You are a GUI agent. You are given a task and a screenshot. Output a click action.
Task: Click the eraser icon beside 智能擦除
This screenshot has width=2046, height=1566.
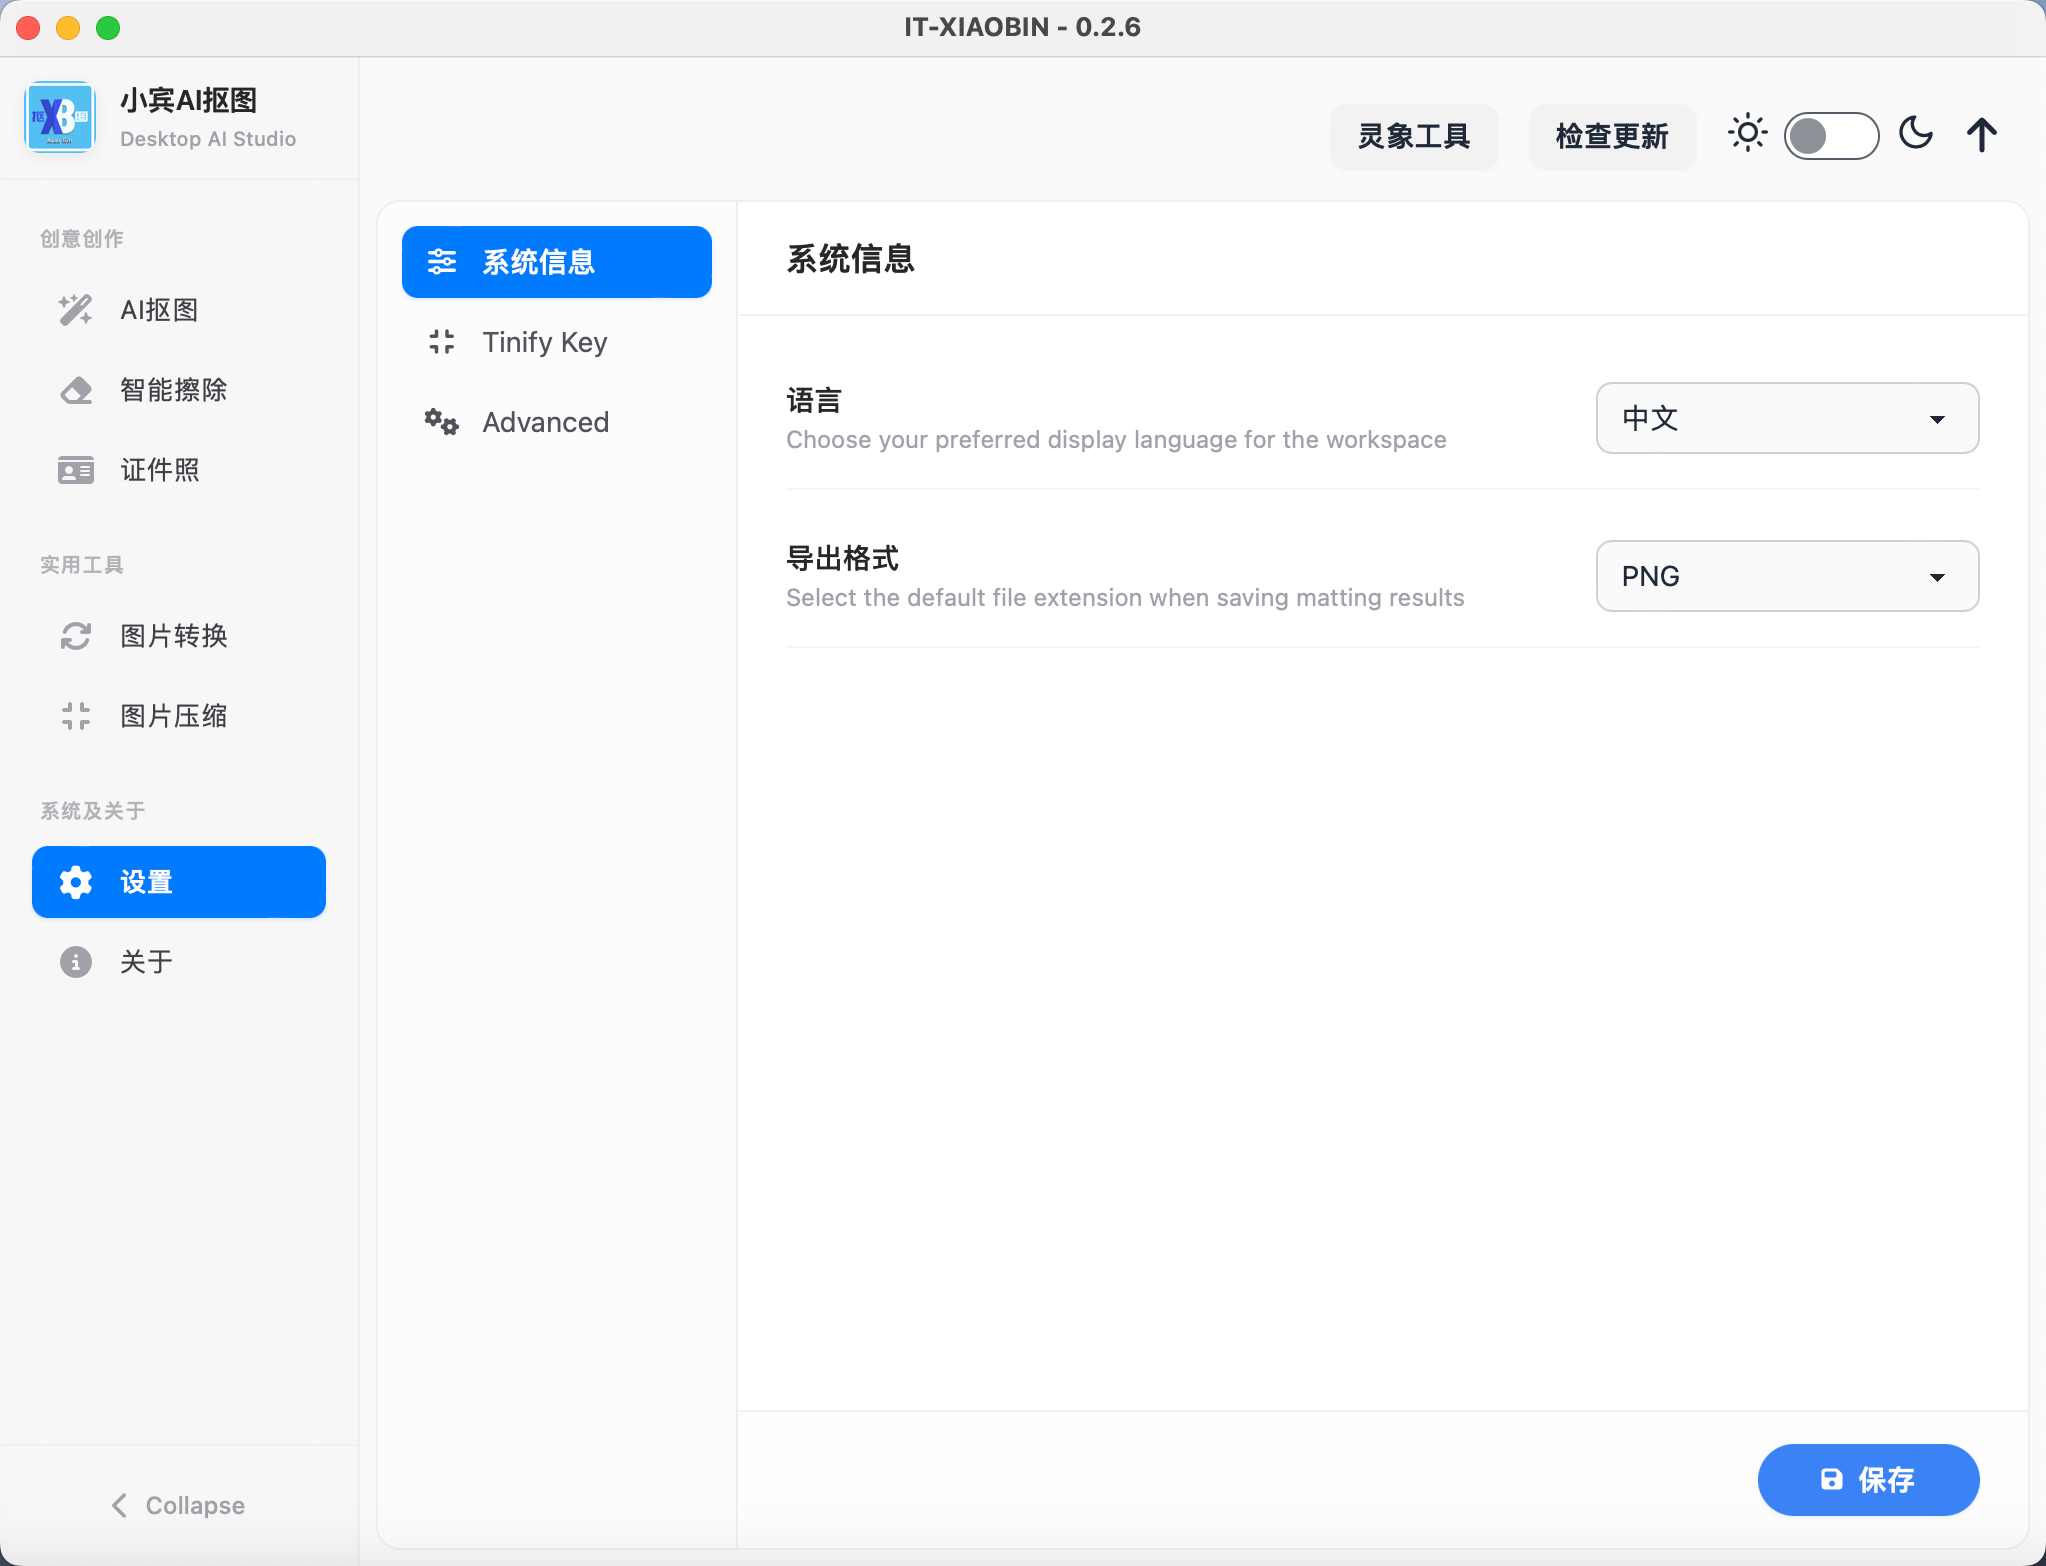75,390
